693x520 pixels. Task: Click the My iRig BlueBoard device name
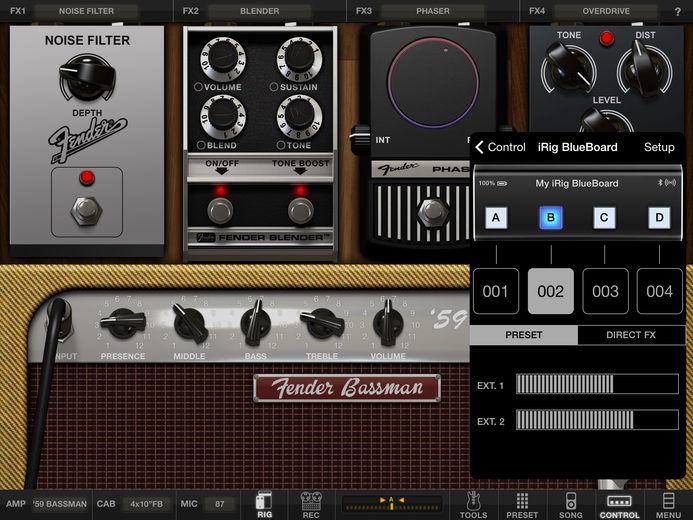577,183
